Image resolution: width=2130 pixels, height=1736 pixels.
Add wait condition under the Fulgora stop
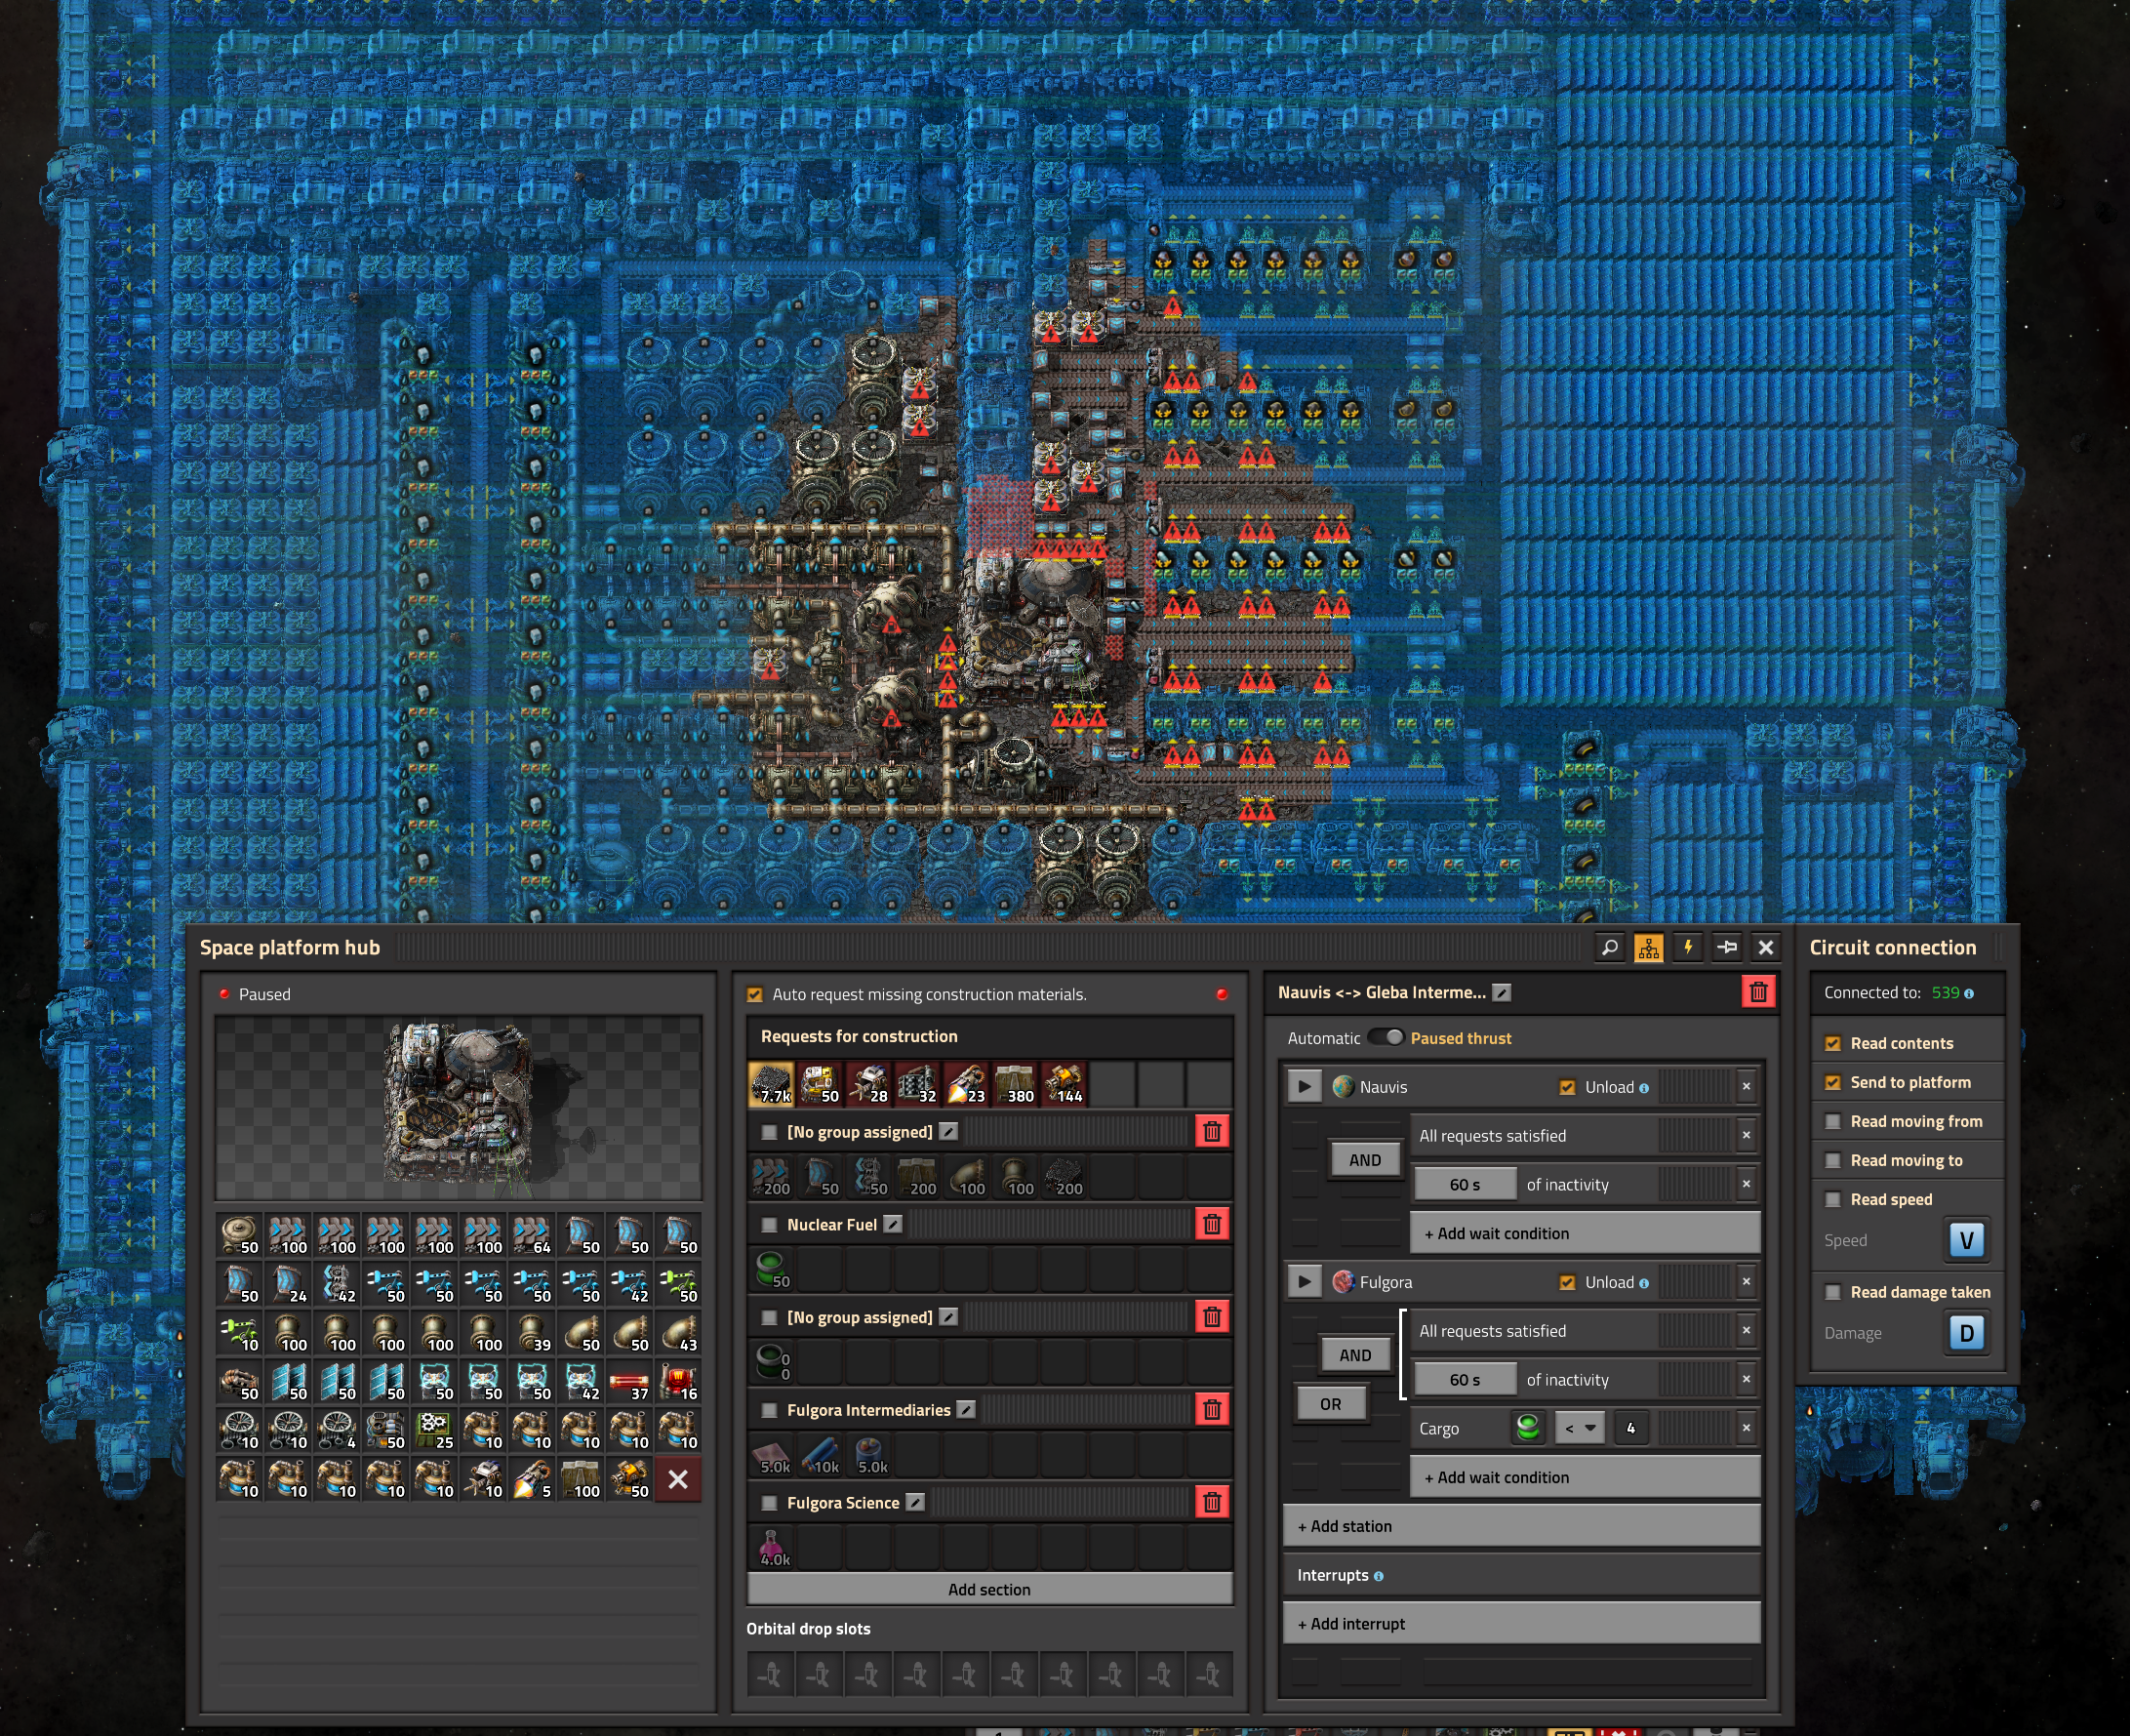pos(1585,1477)
